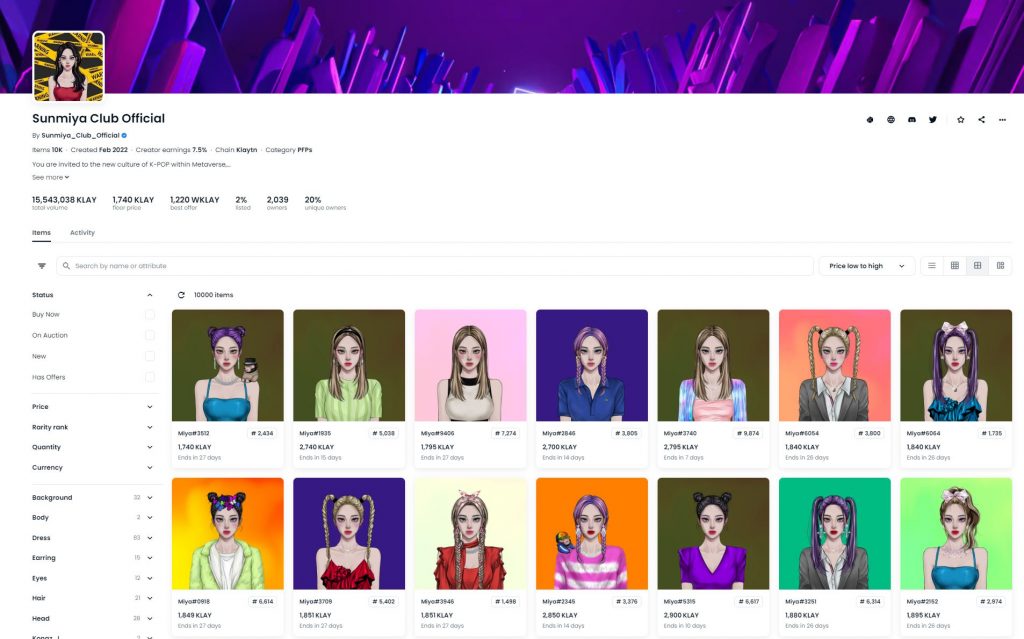Switch to the mosaic layout view icon
Image resolution: width=1024 pixels, height=639 pixels.
tap(1000, 265)
